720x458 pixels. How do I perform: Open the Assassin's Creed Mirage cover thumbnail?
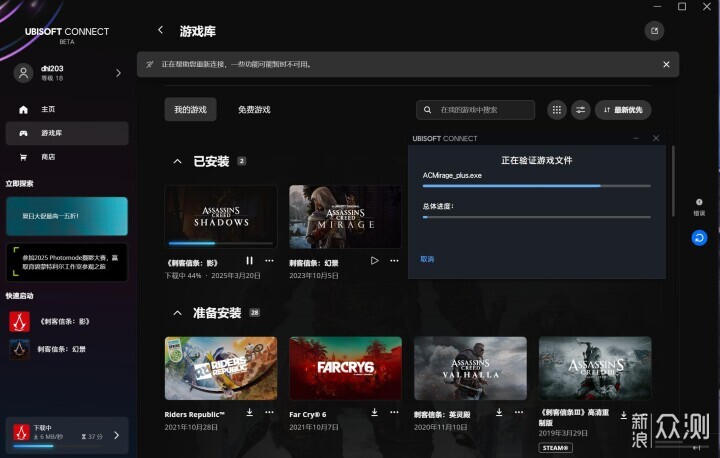pos(345,216)
